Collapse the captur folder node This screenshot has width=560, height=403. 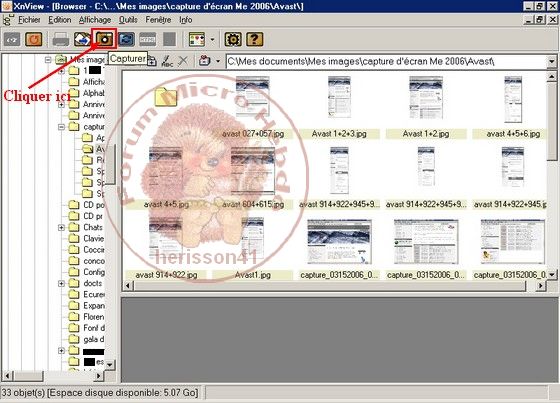coord(61,127)
